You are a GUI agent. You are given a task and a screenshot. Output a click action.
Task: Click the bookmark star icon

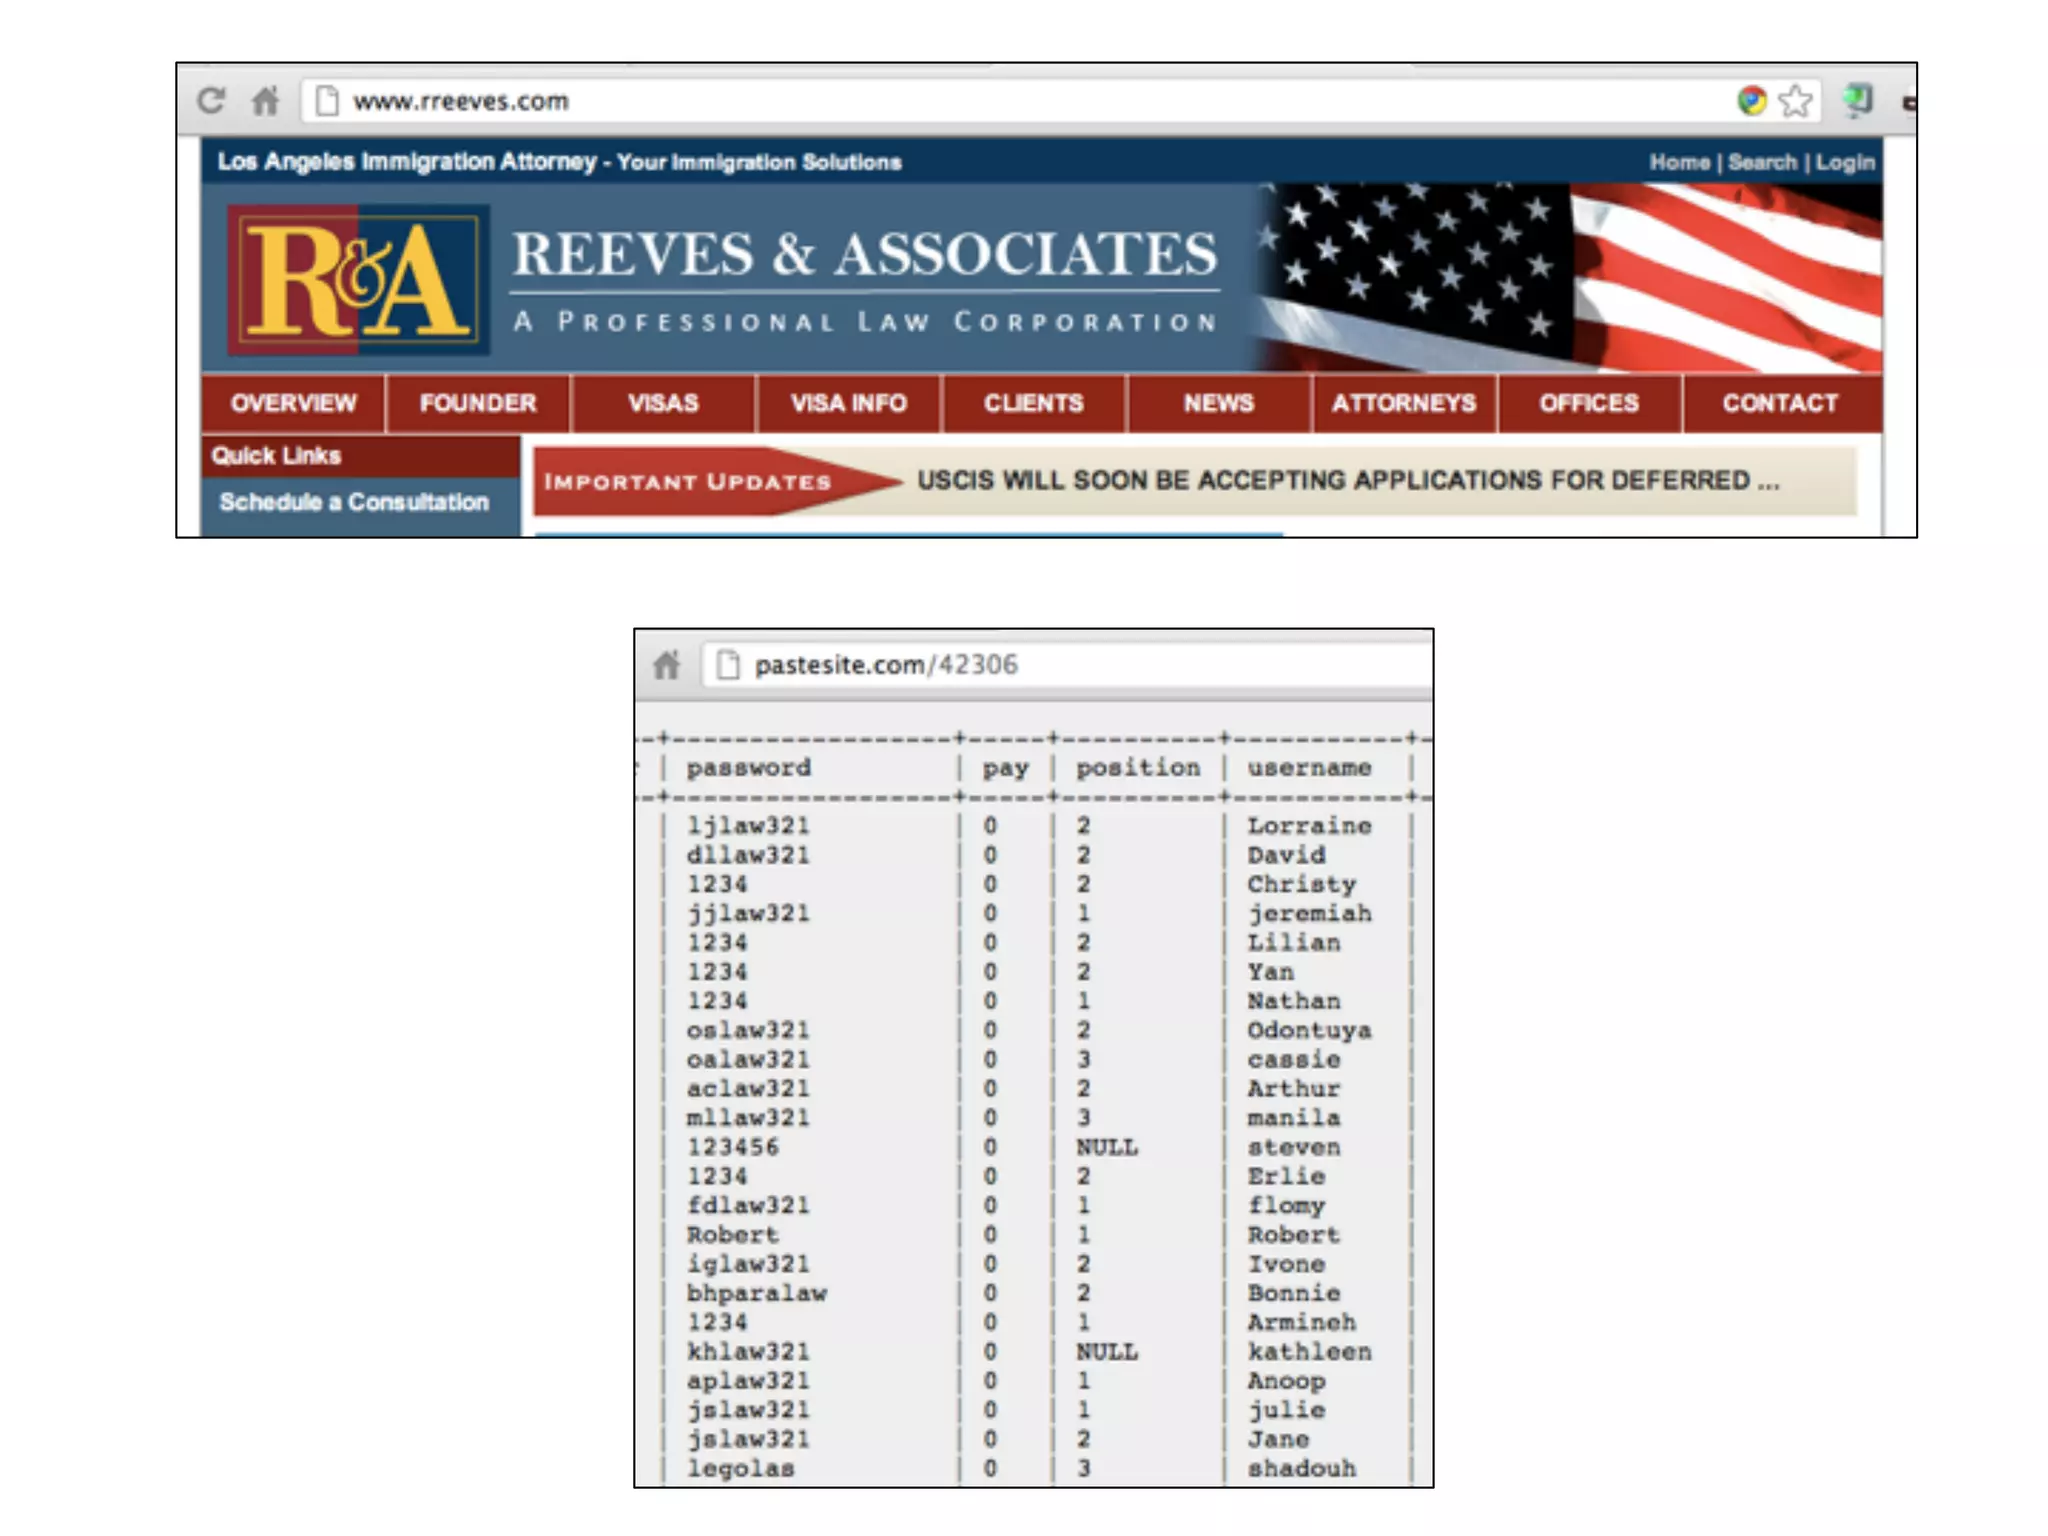click(x=1796, y=101)
